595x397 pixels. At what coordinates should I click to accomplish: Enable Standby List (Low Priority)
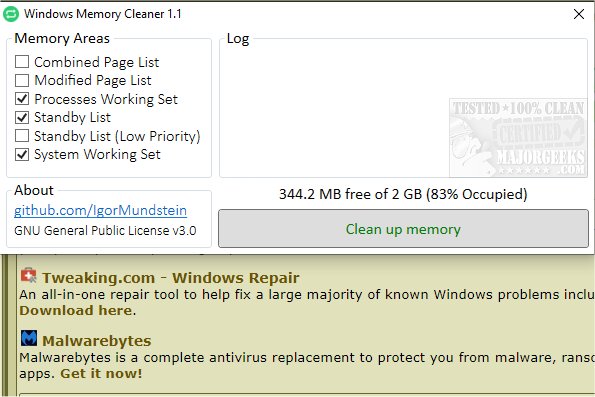coord(22,136)
